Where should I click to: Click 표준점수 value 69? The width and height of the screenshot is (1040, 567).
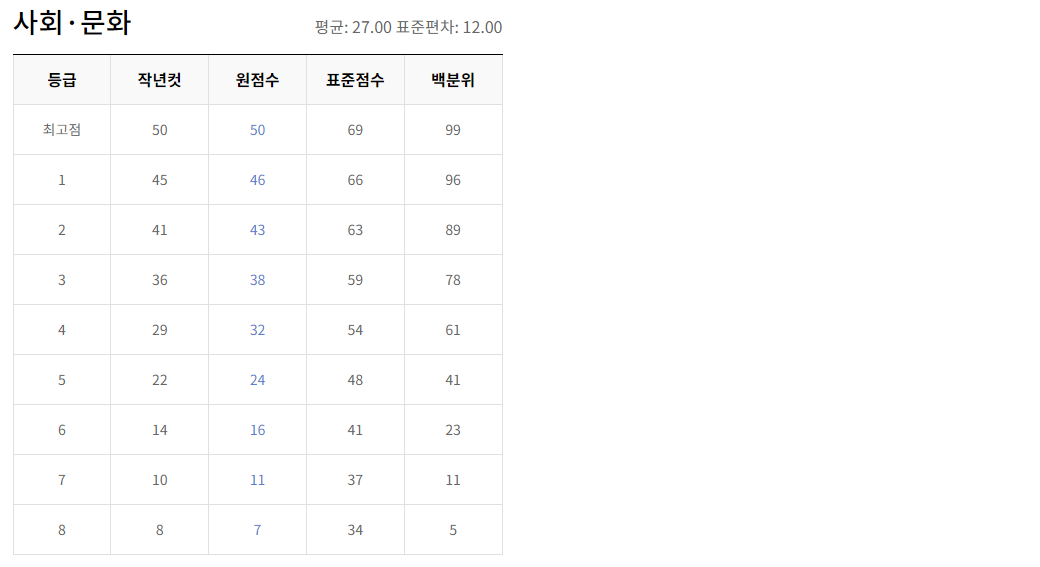pyautogui.click(x=355, y=130)
